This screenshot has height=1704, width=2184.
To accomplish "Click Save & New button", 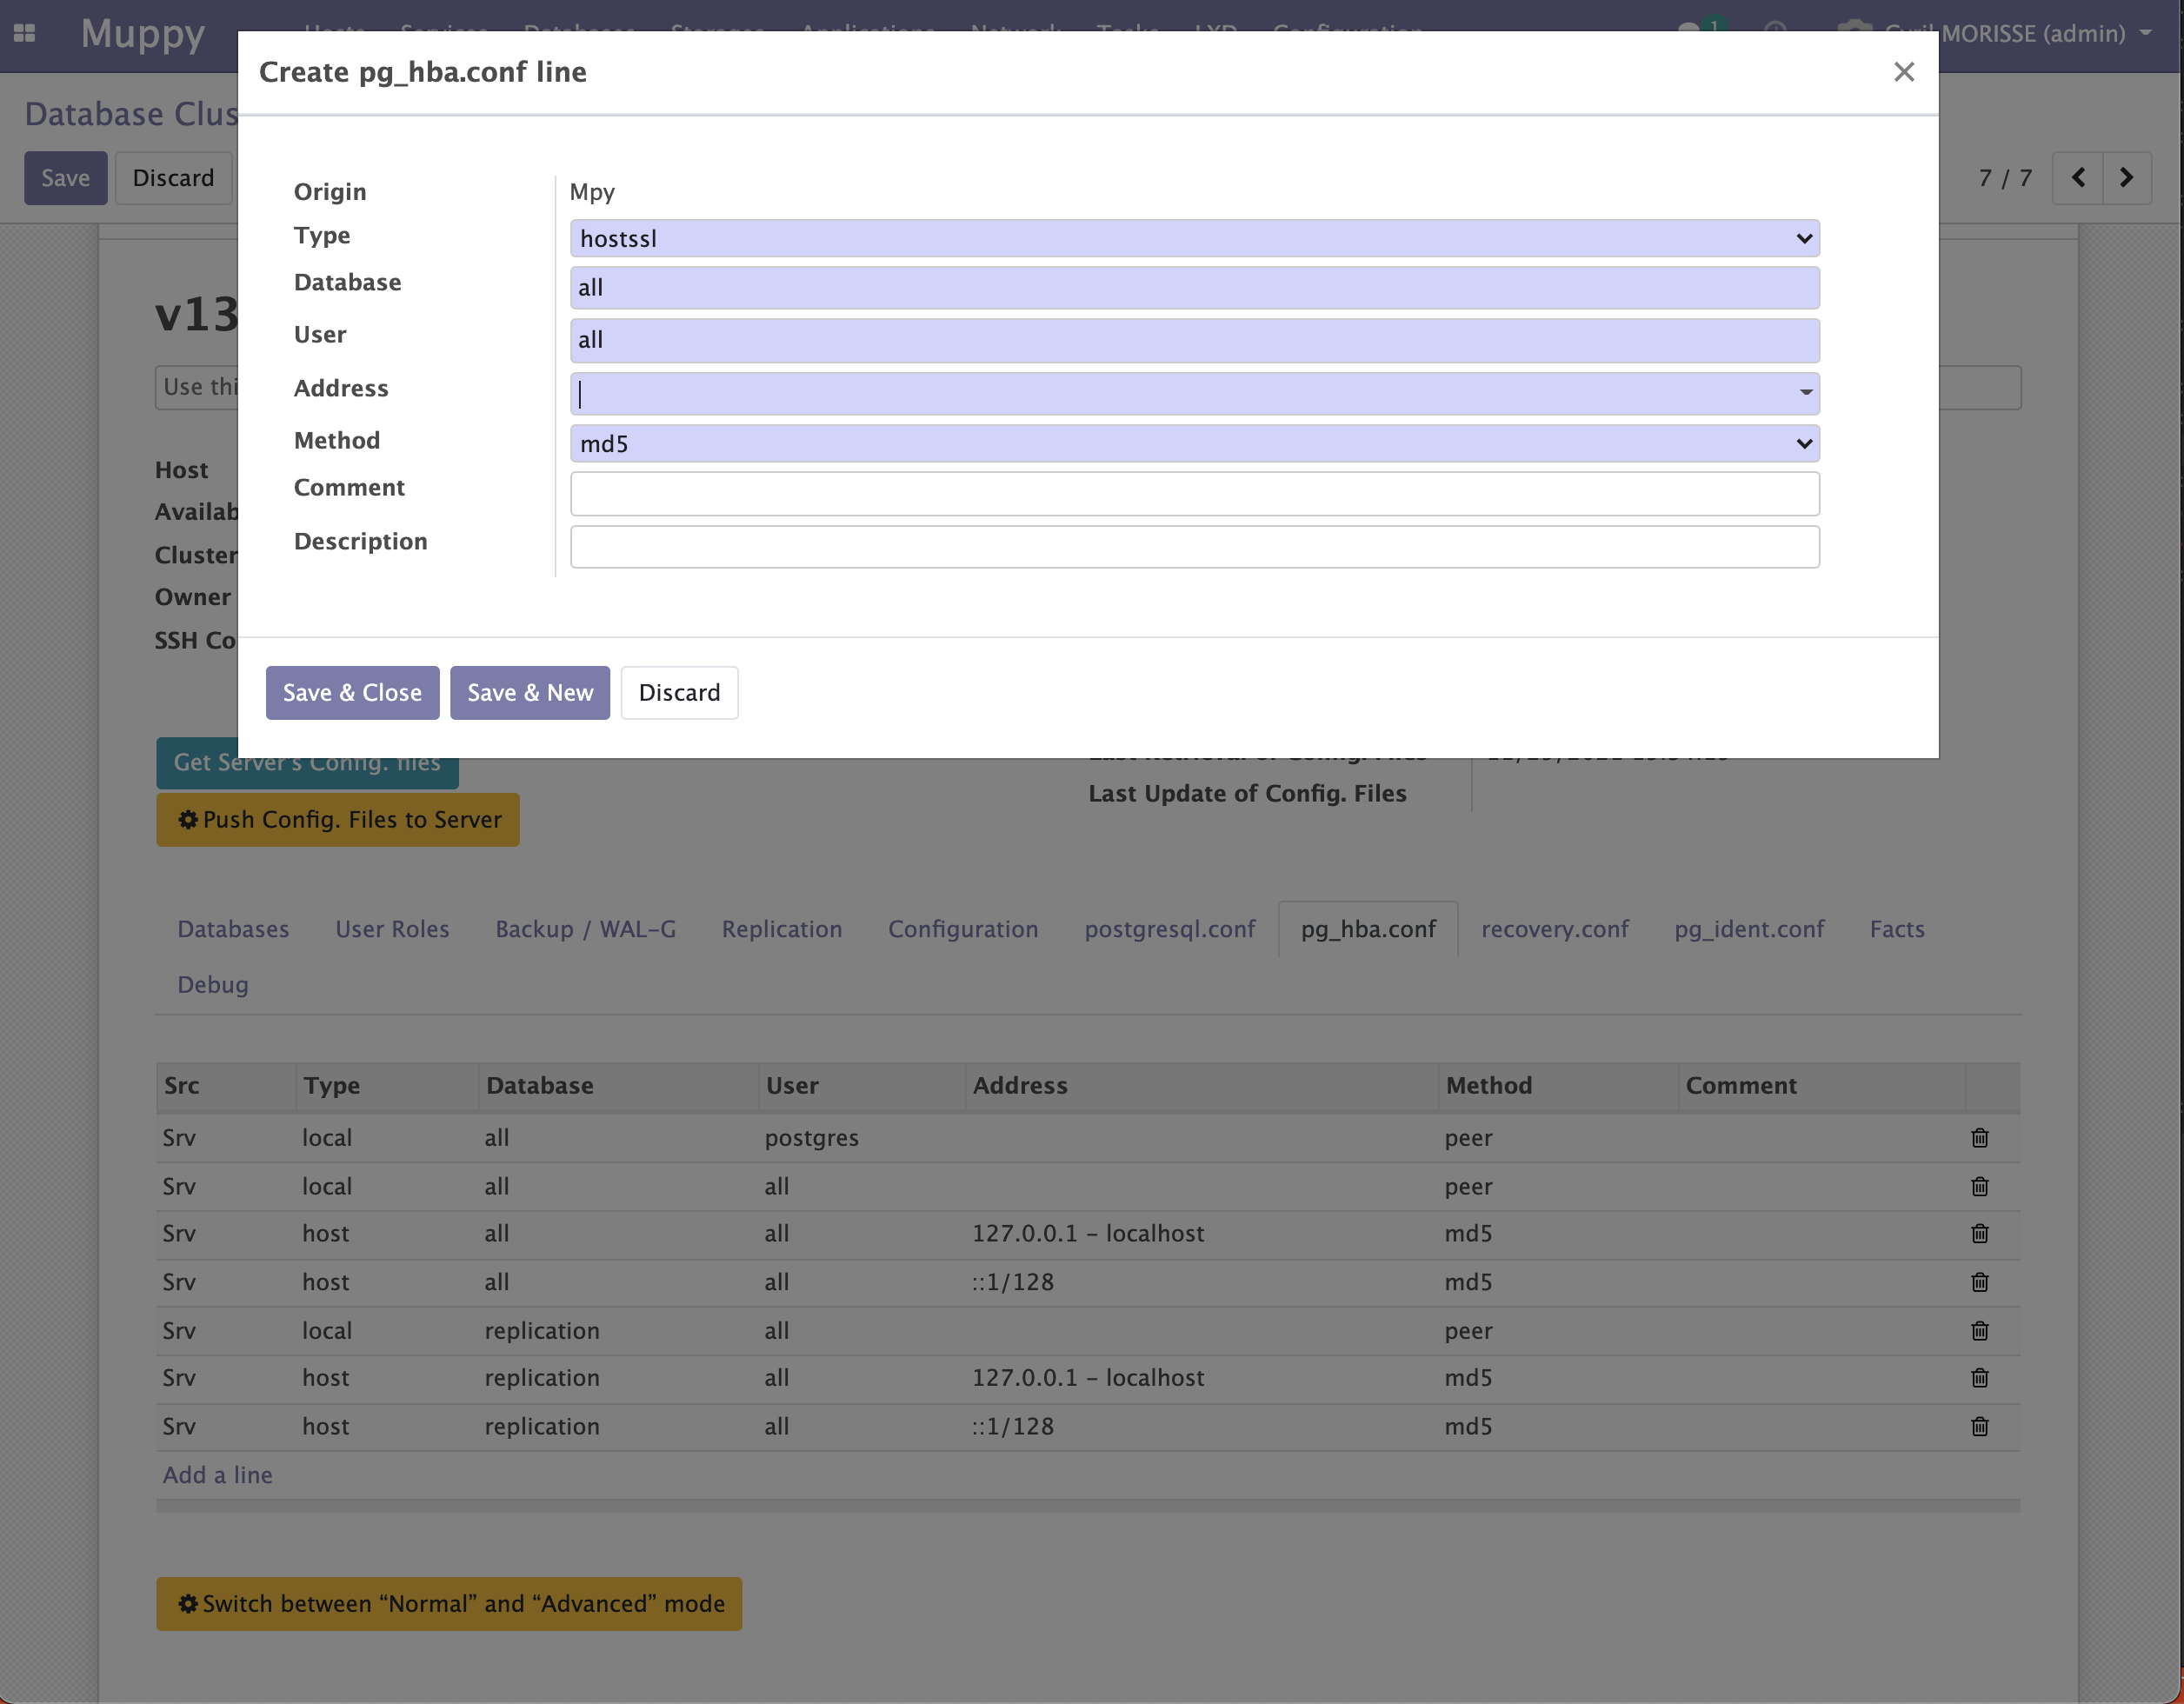I will [x=530, y=693].
